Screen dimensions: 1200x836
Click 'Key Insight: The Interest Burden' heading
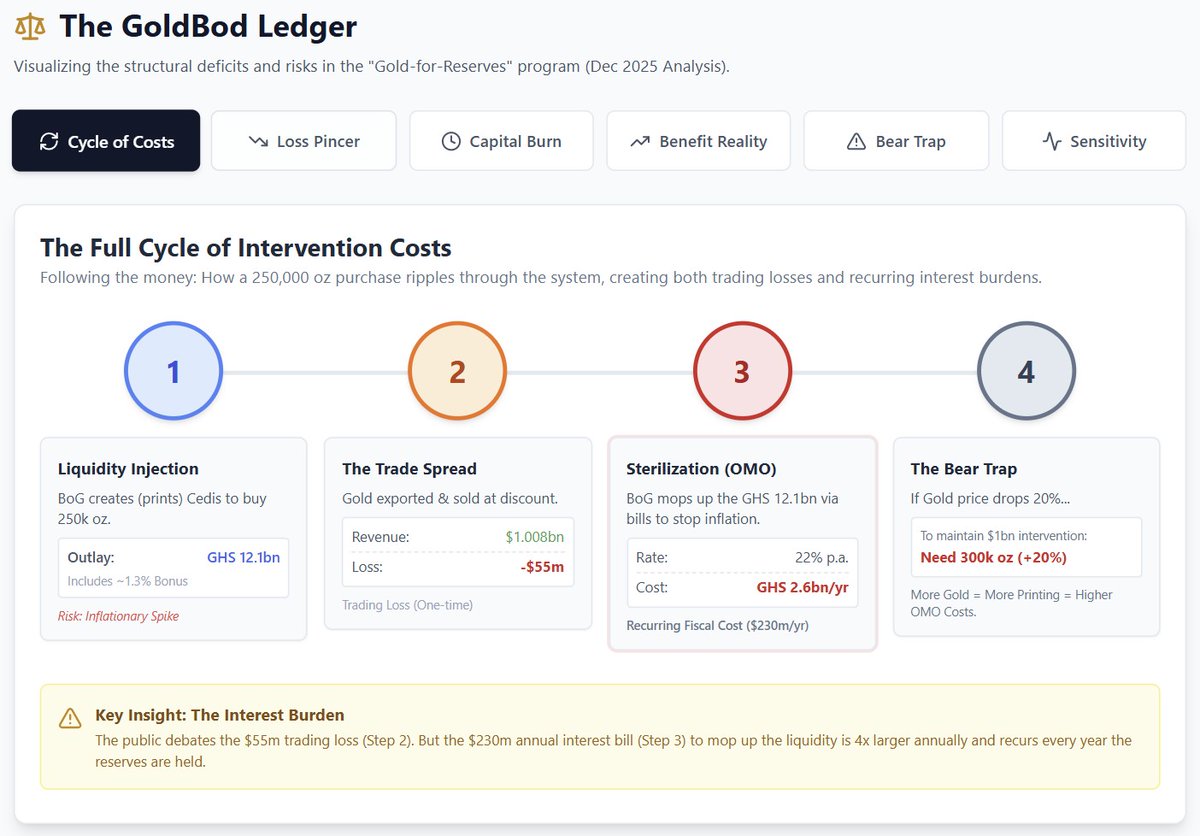[x=220, y=716]
